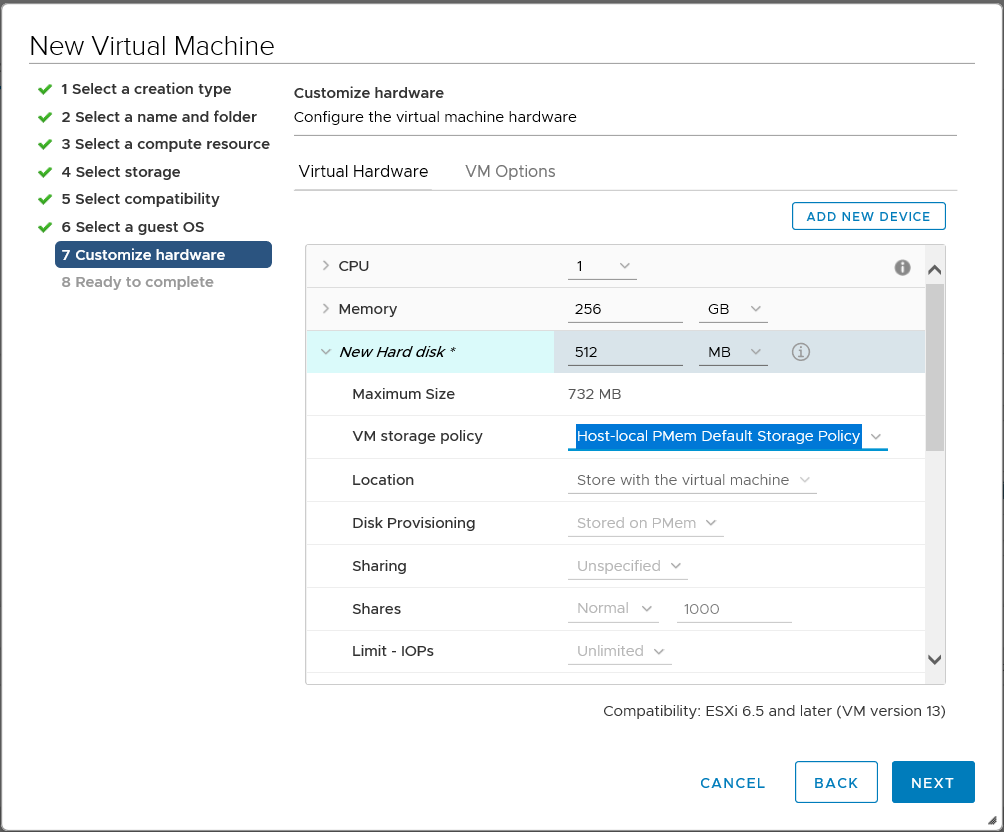Image resolution: width=1004 pixels, height=832 pixels.
Task: Click the Next button
Action: [x=933, y=782]
